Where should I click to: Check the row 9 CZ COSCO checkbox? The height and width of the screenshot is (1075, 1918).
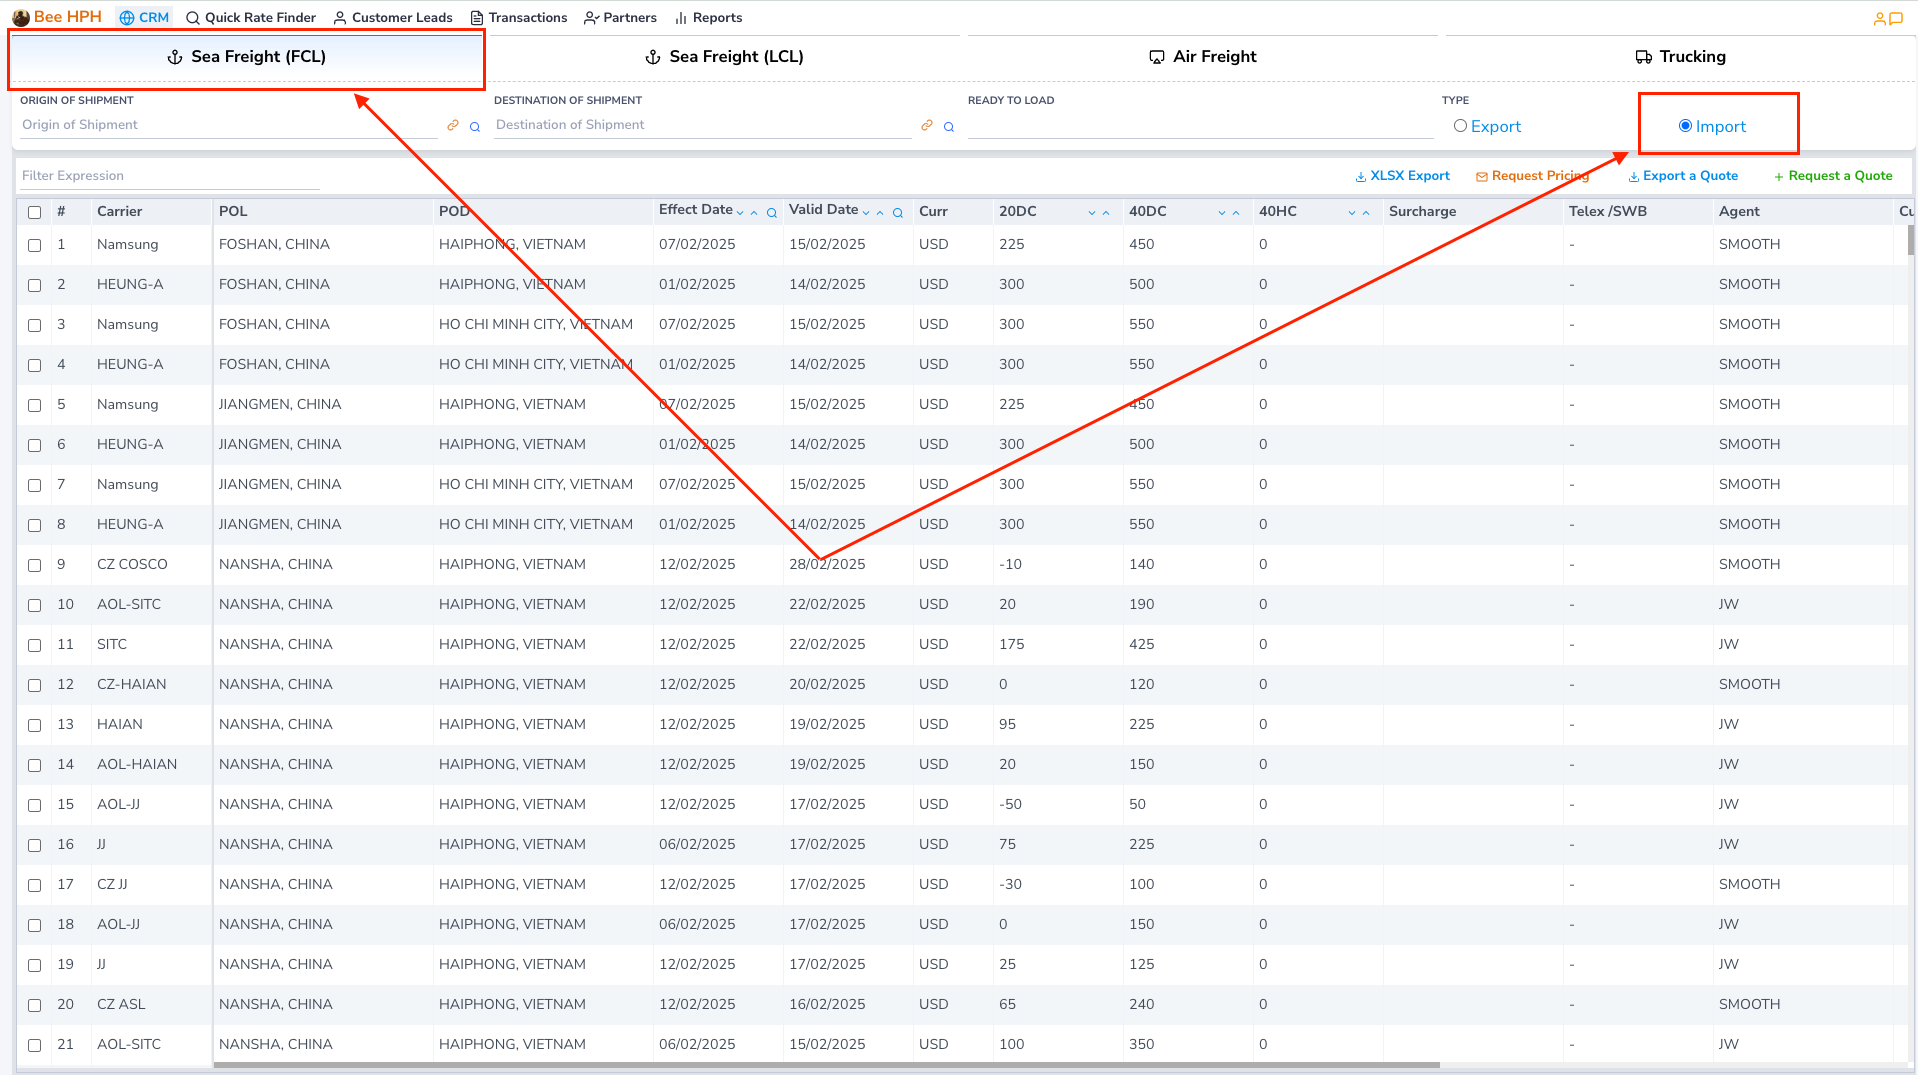[x=35, y=565]
